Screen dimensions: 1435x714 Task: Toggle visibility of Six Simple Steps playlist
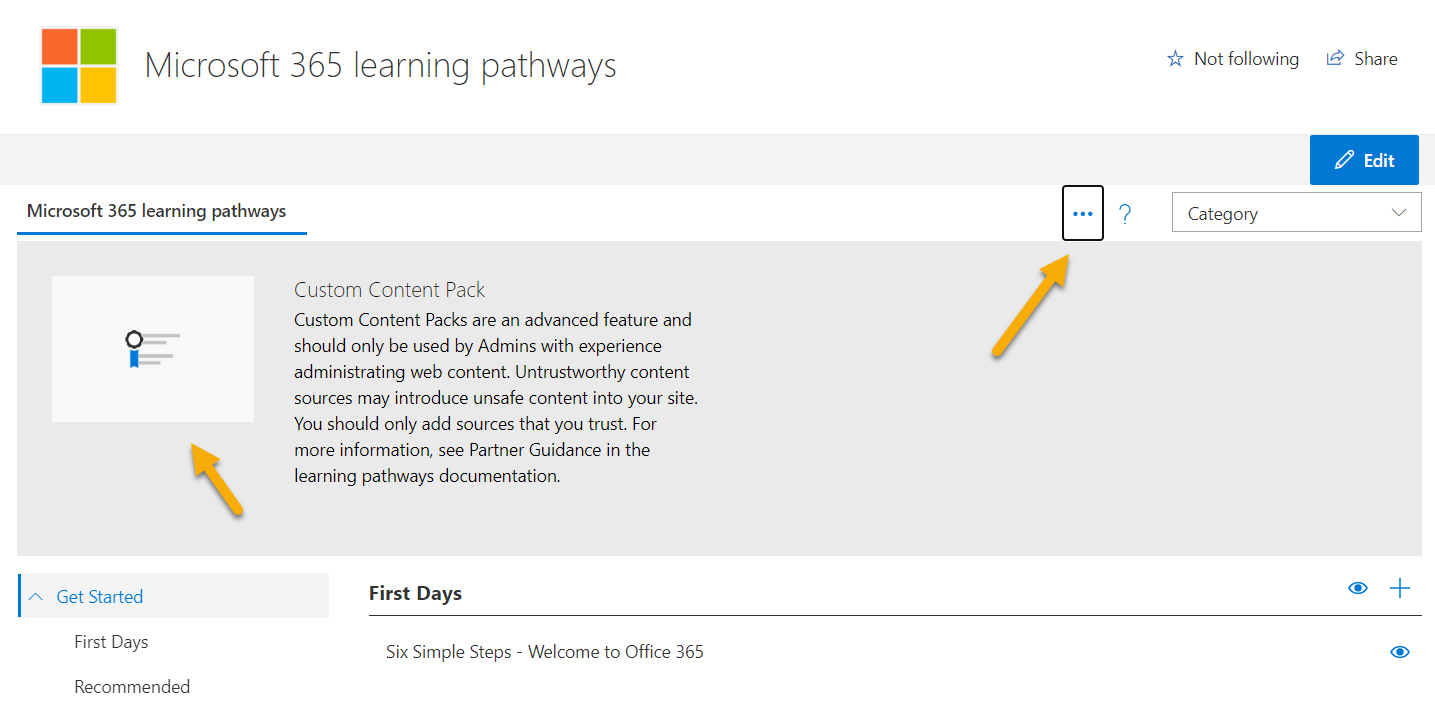click(x=1400, y=652)
